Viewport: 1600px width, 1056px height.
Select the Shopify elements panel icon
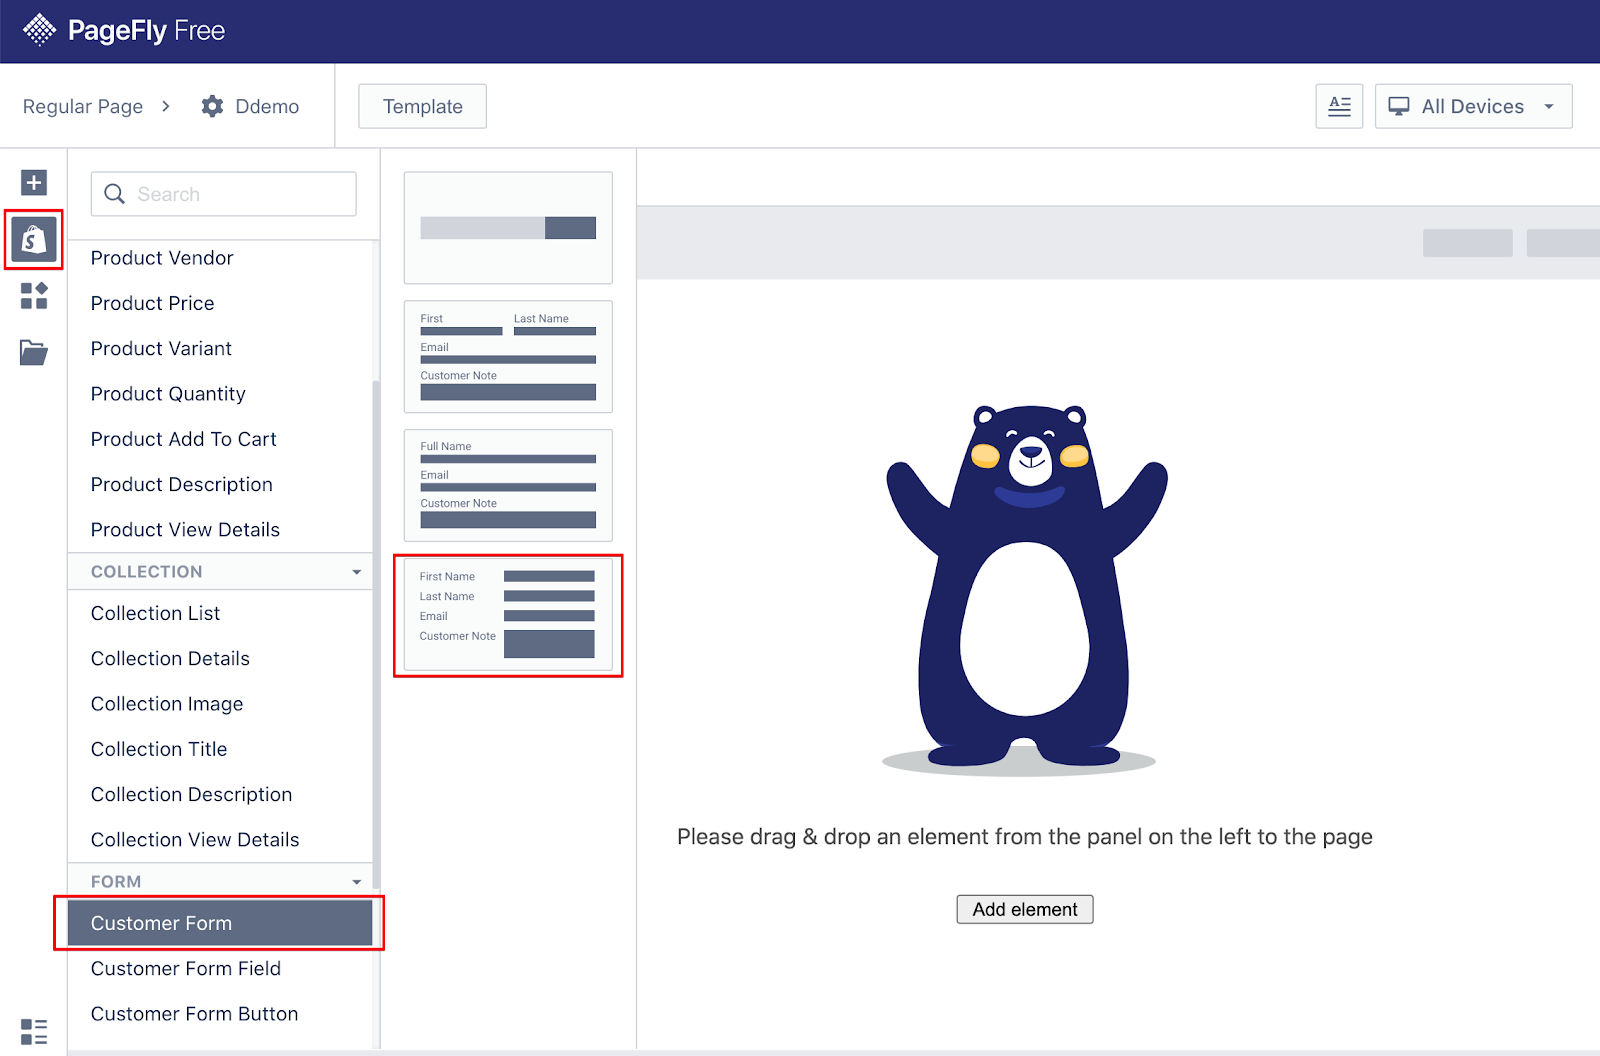(x=33, y=240)
